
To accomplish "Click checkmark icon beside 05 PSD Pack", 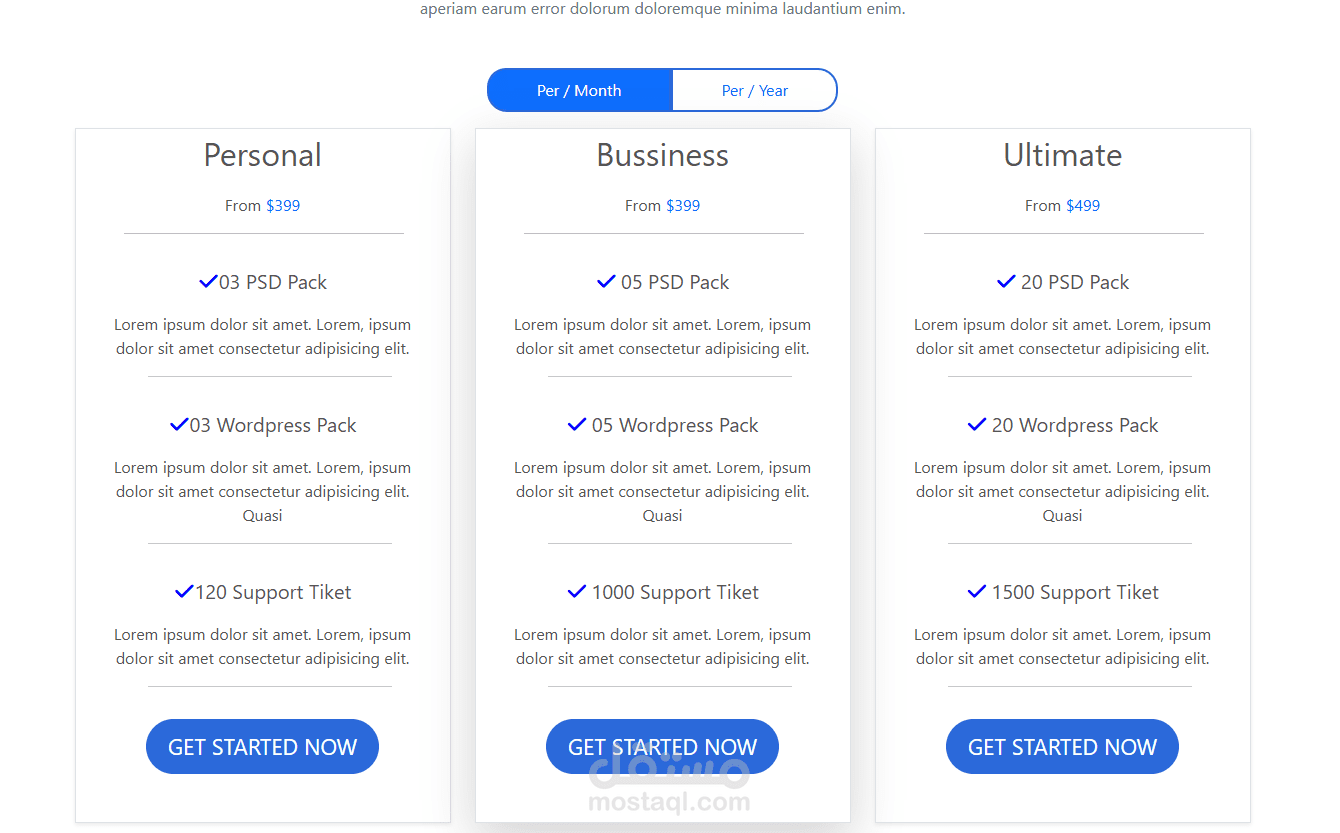I will click(x=606, y=282).
